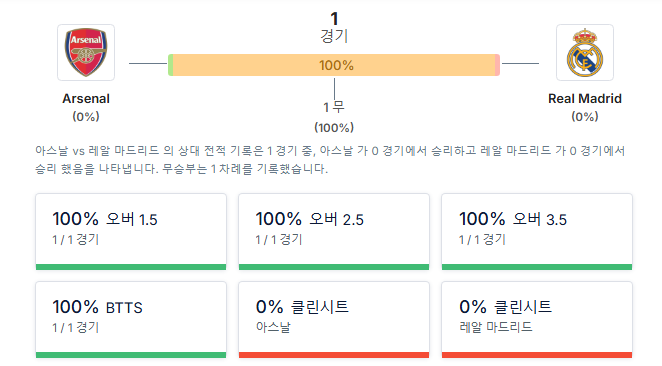The height and width of the screenshot is (366, 662).
Task: Click the pink Real Madrid win segment
Action: point(497,65)
